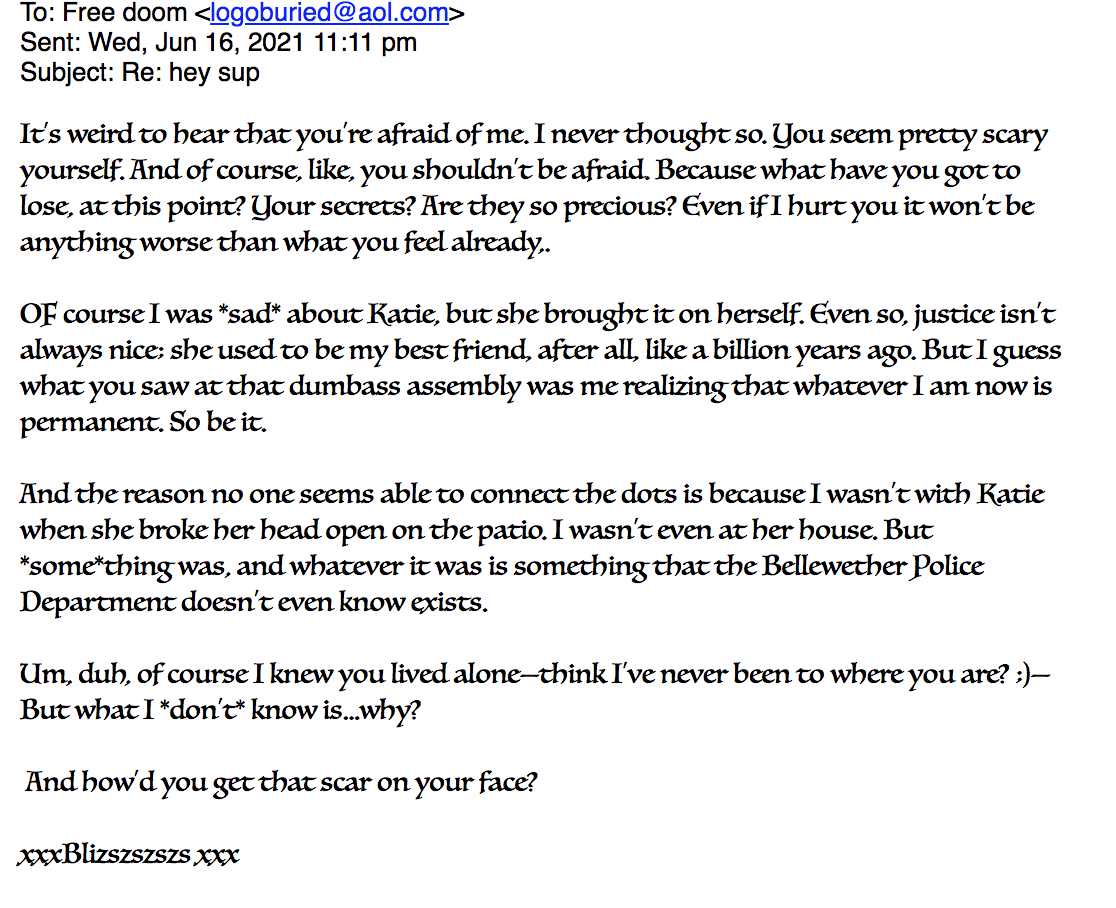Click the signature "xxxBlizszszszs xxx"
This screenshot has height=908, width=1116.
(129, 855)
